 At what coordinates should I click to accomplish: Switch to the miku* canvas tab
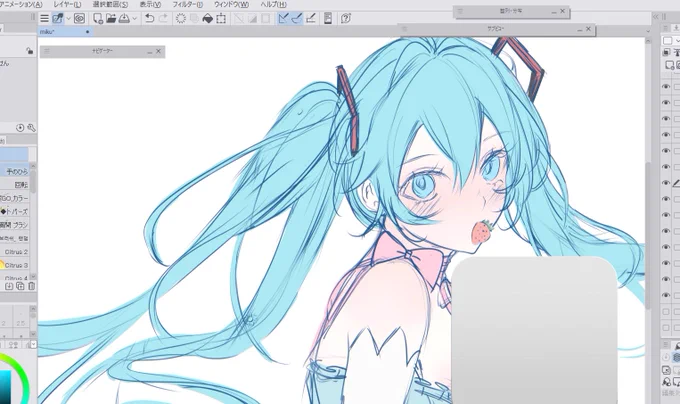(x=65, y=32)
